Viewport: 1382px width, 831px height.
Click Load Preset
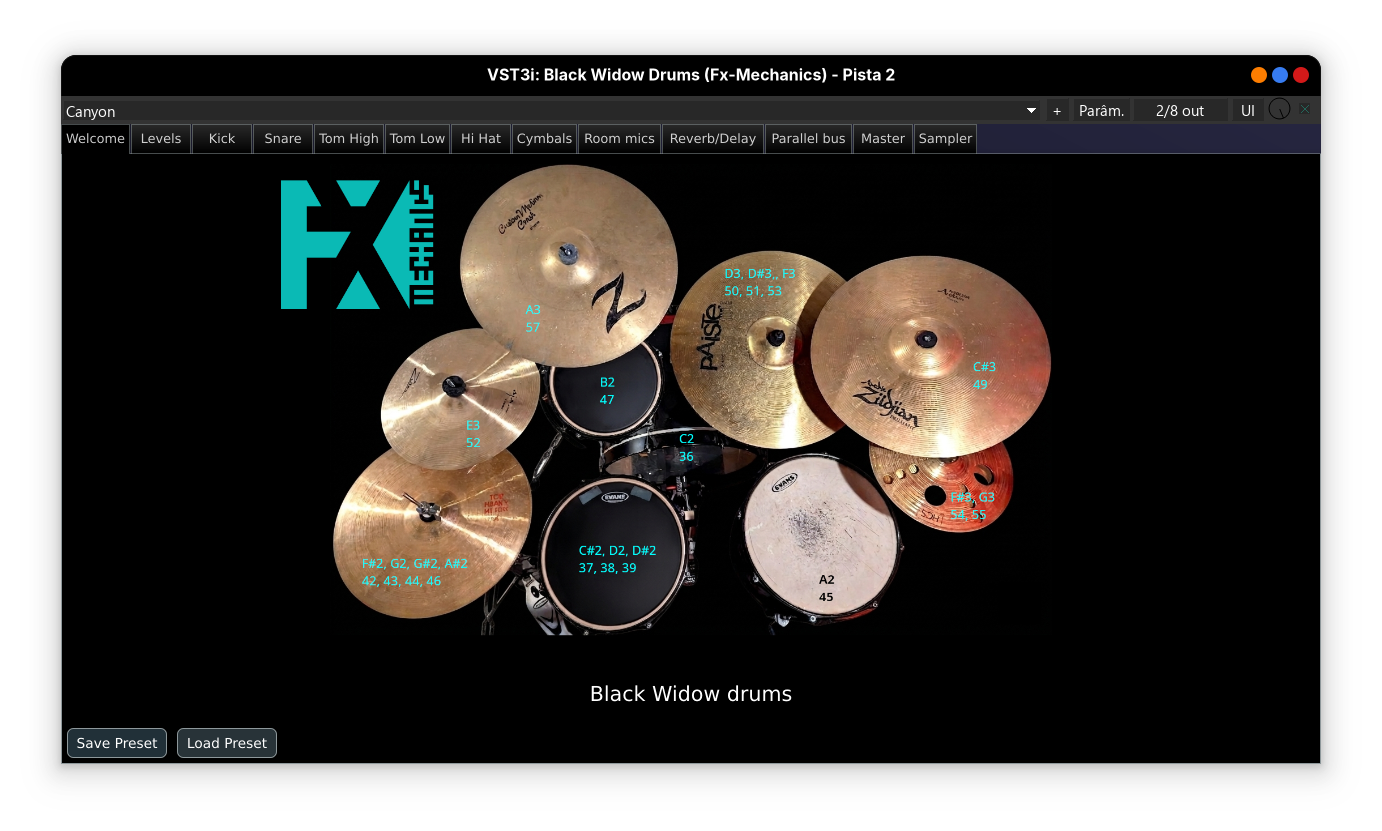click(226, 743)
